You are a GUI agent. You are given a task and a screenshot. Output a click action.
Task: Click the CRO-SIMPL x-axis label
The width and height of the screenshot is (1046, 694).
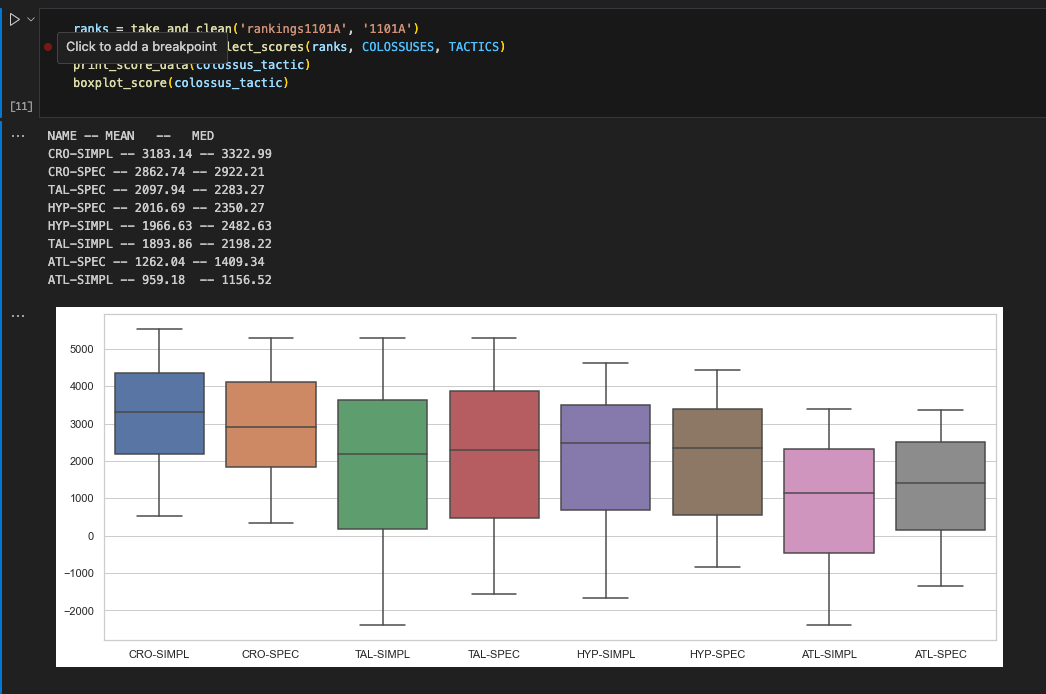(159, 655)
